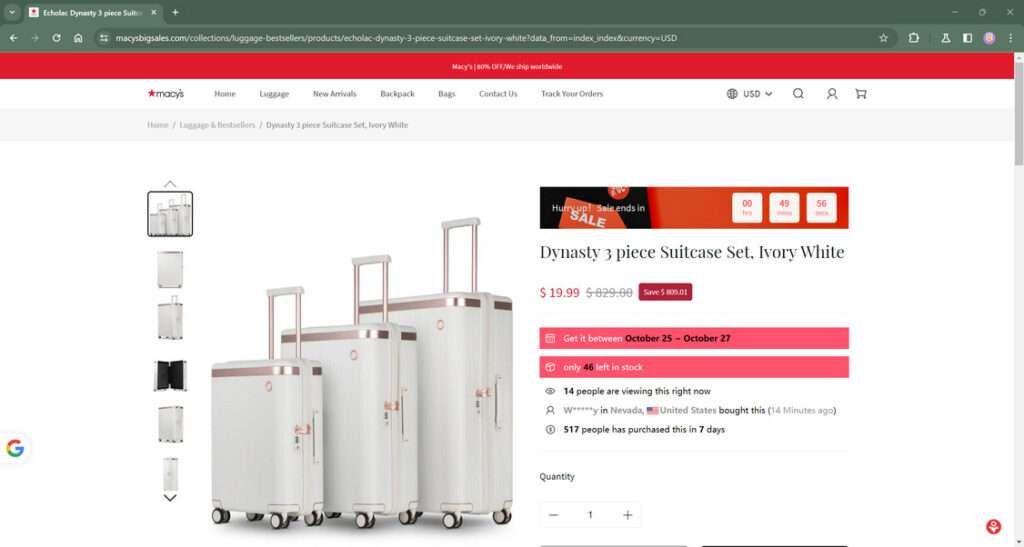
Task: Bookmark this page with the star icon
Action: pos(884,38)
